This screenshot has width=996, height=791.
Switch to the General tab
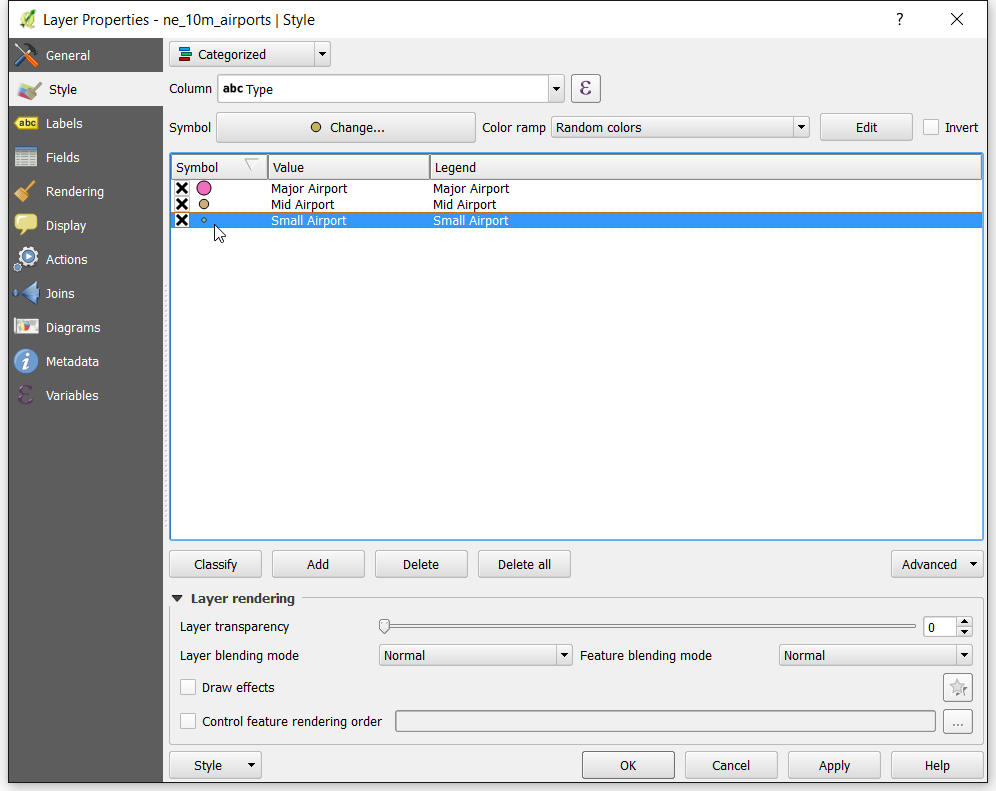[86, 55]
